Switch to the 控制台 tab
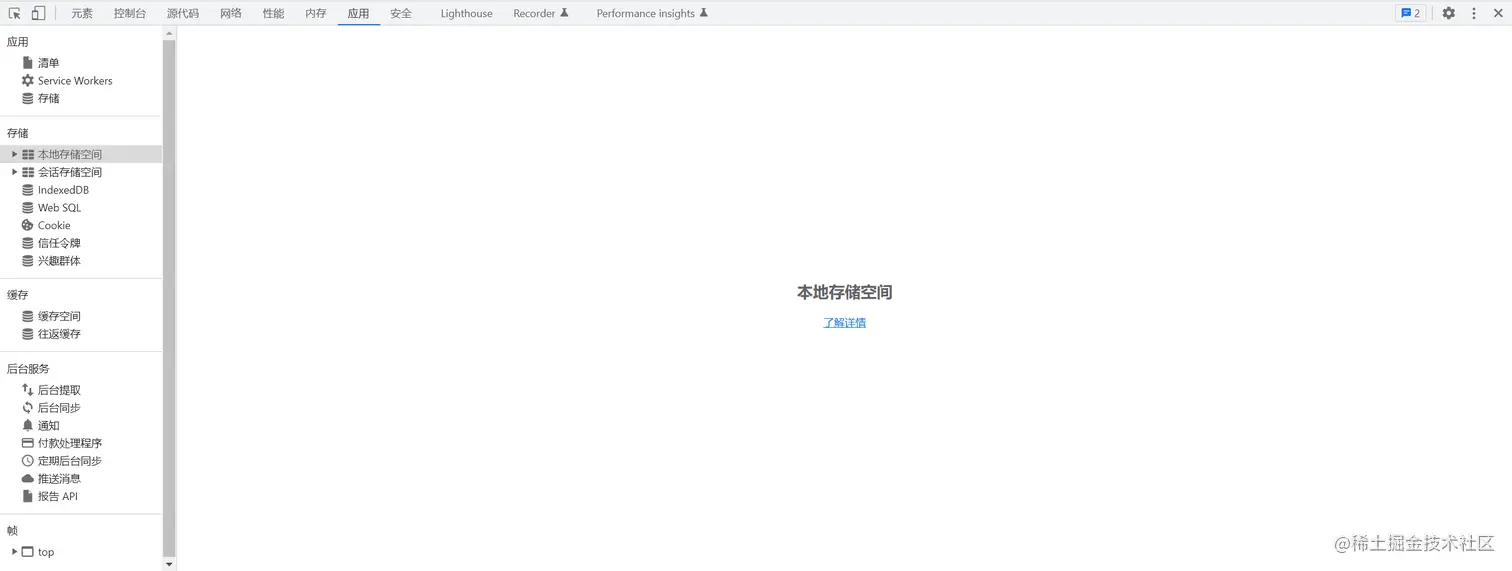Screen dimensions: 1512x571 [130, 13]
